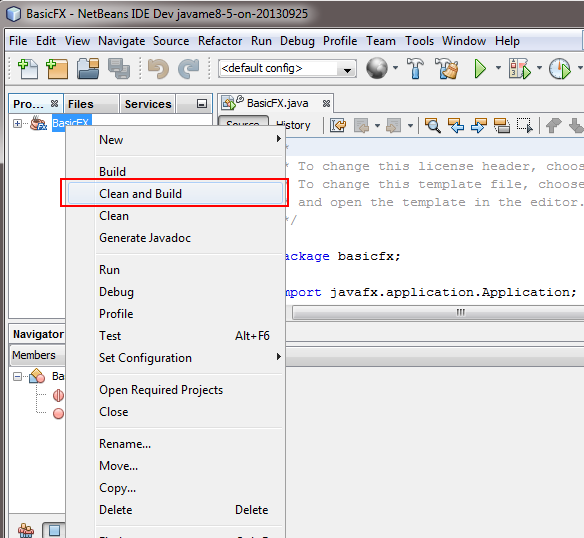Click the editor Back navigation icon
This screenshot has width=584, height=538.
point(361,126)
